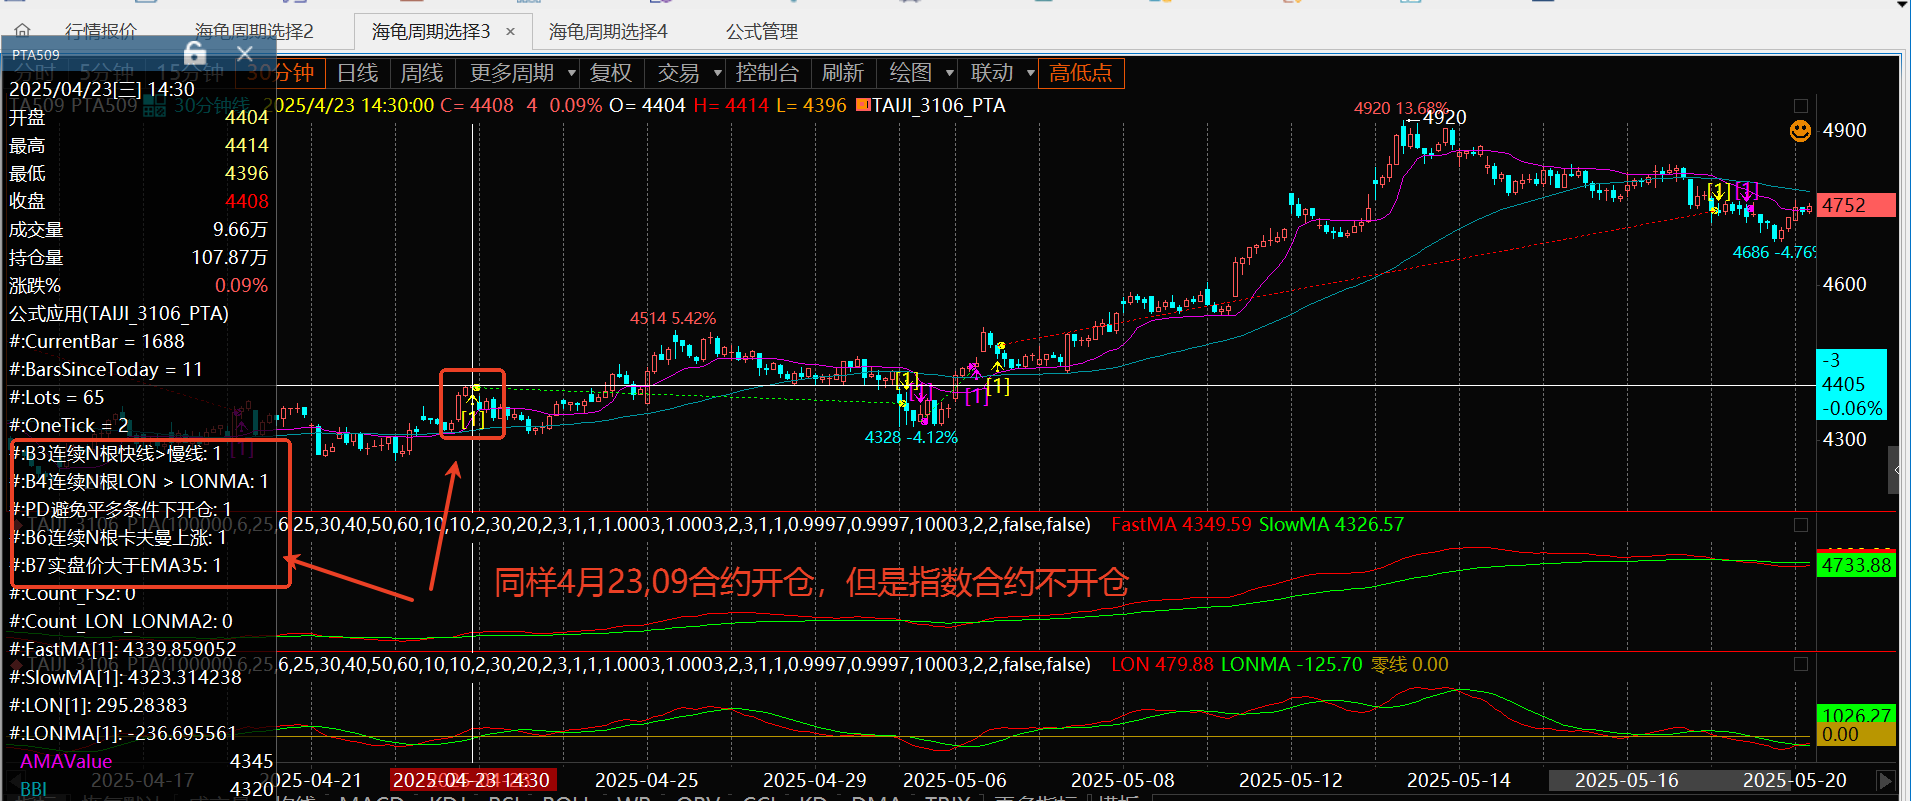Click the orange smiley face icon

1800,131
